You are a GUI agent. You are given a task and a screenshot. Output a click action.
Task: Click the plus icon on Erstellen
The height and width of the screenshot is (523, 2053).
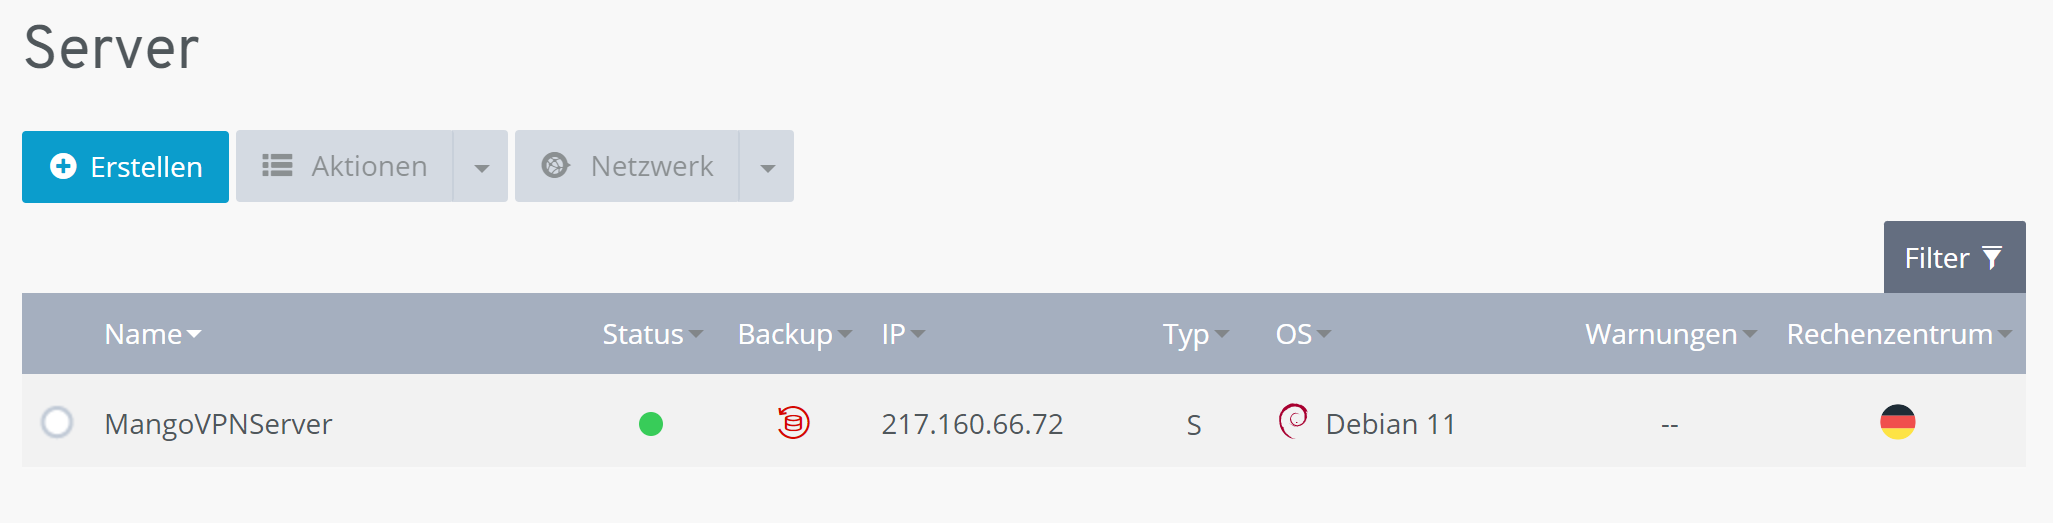[x=63, y=166]
